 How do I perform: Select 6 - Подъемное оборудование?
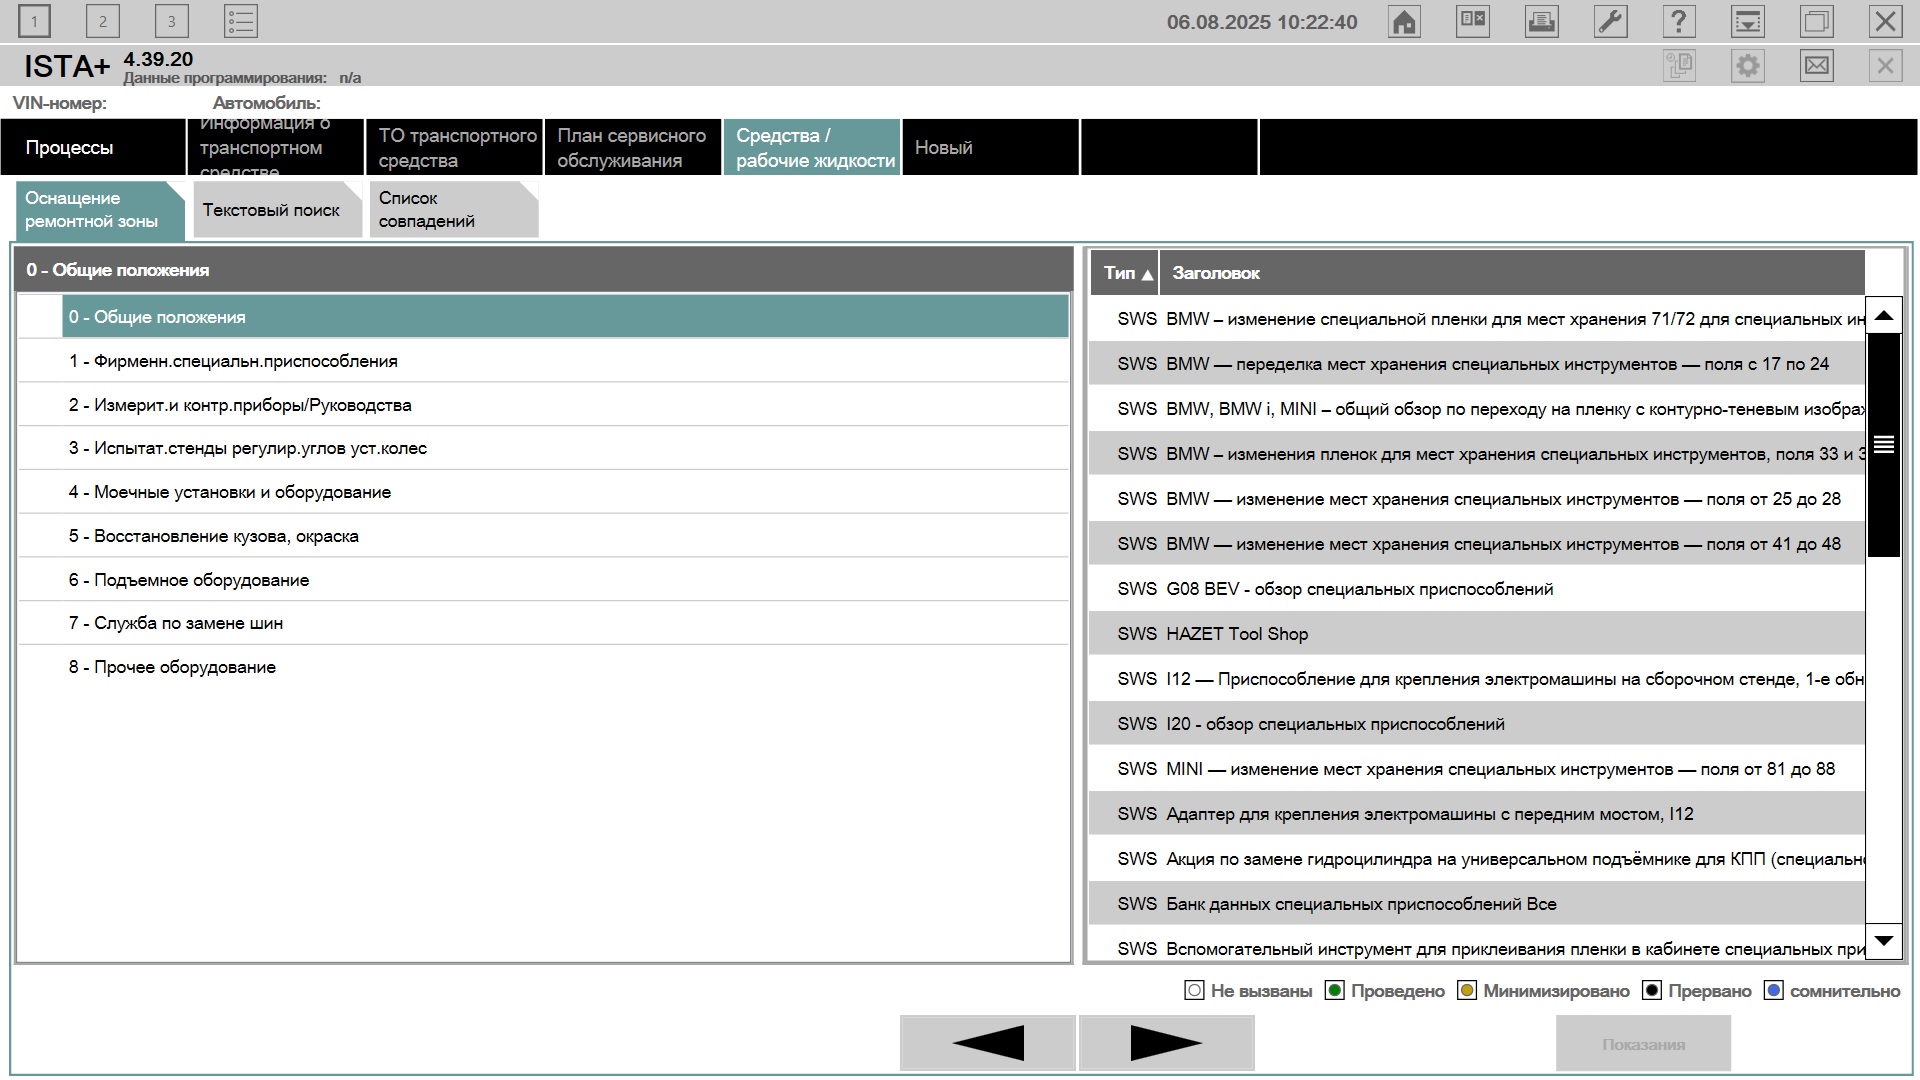point(543,580)
